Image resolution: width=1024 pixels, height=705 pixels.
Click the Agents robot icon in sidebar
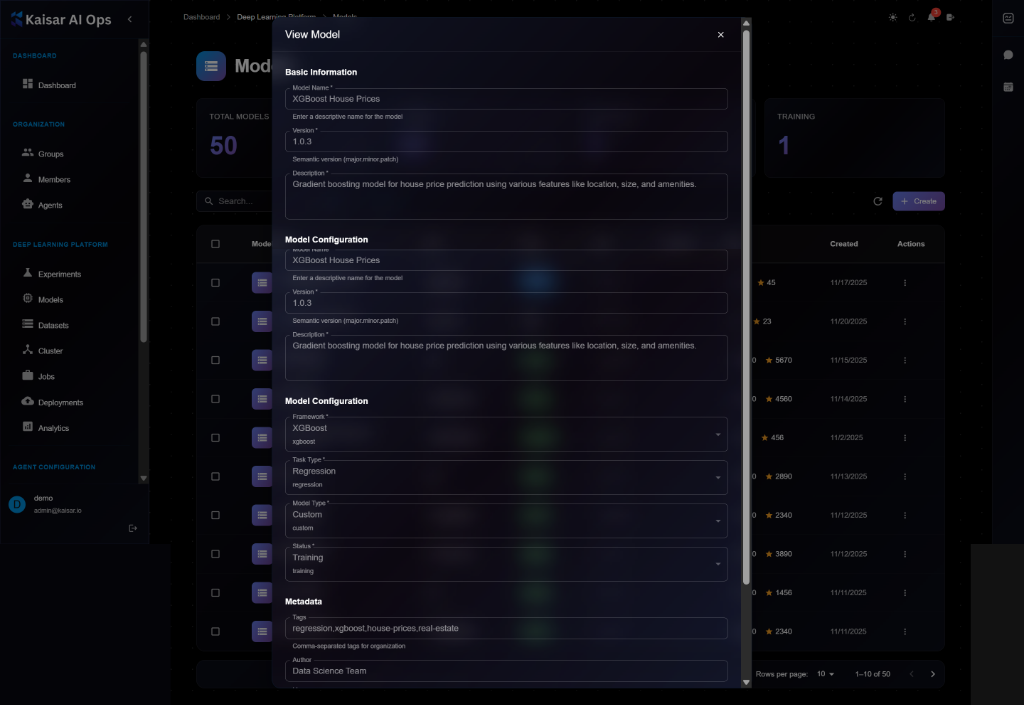(28, 205)
